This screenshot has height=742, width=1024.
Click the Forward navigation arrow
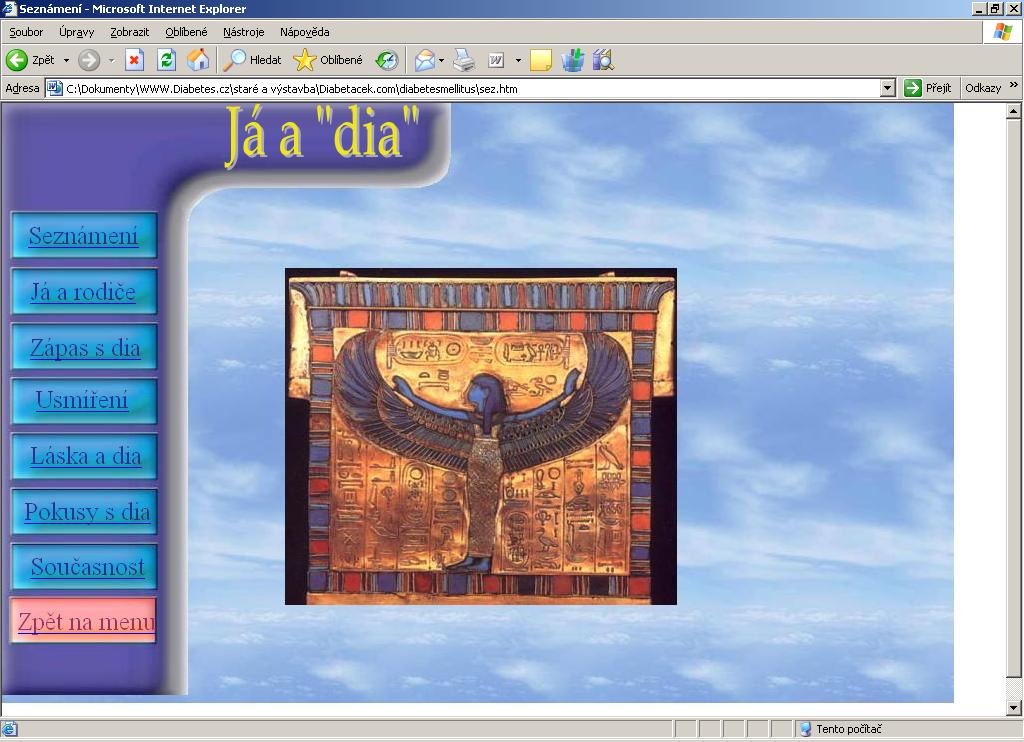(89, 60)
